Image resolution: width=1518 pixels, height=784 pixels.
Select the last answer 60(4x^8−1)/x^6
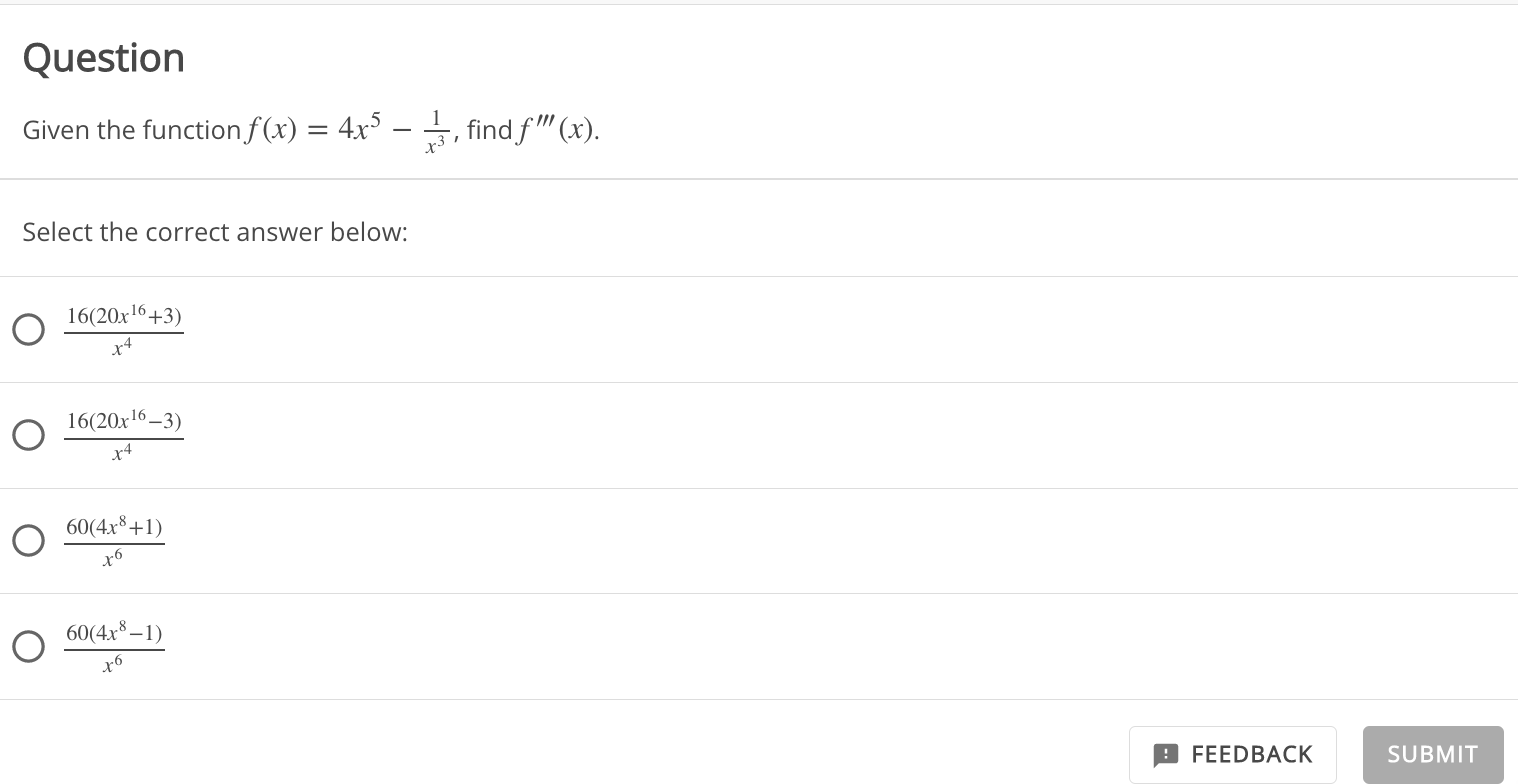(29, 647)
